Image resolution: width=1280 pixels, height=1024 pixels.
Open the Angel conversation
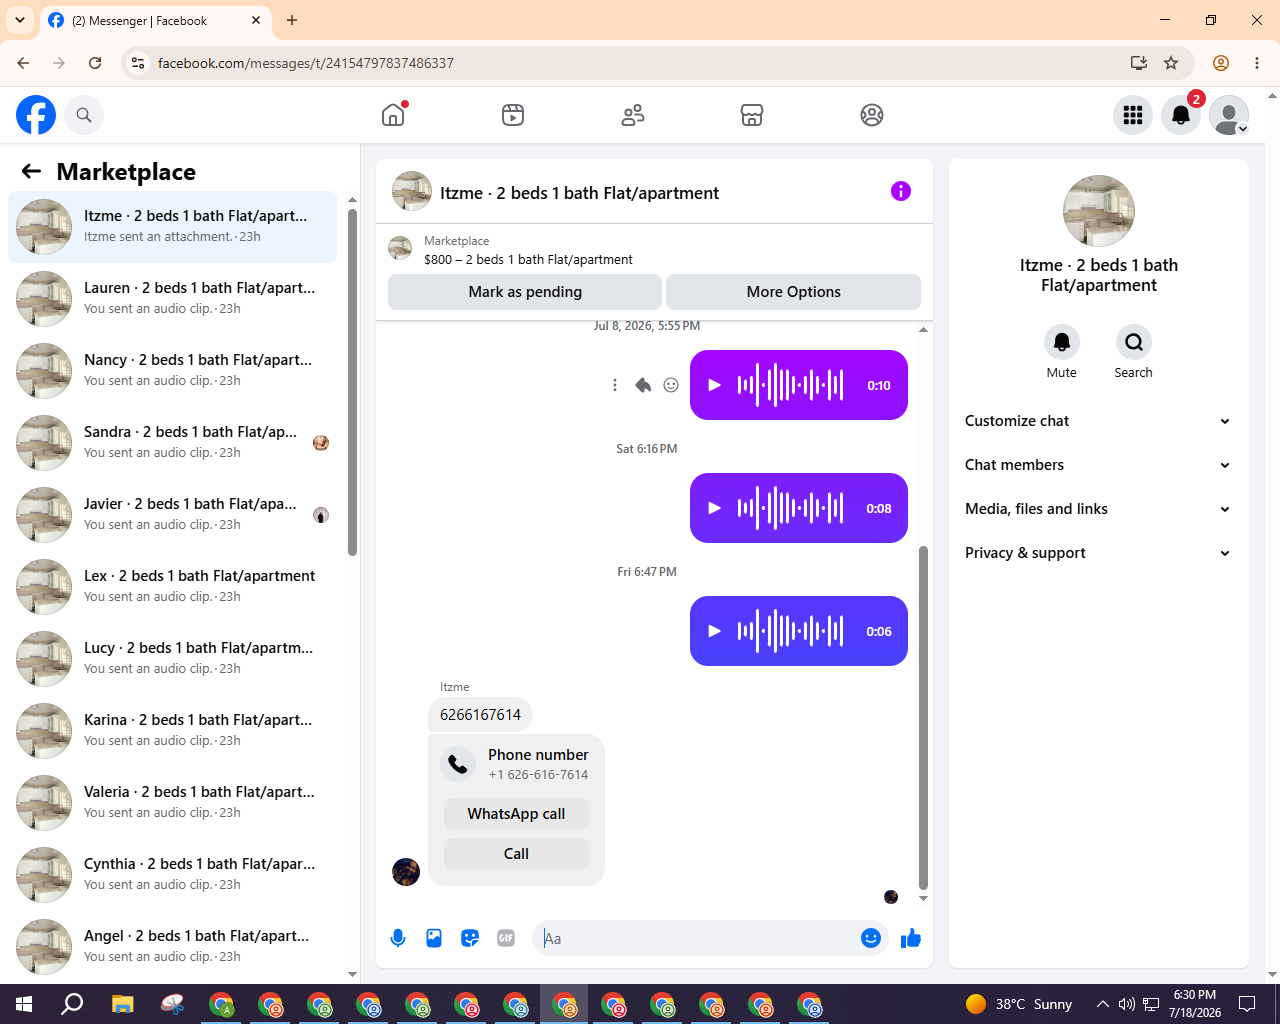[x=173, y=947]
